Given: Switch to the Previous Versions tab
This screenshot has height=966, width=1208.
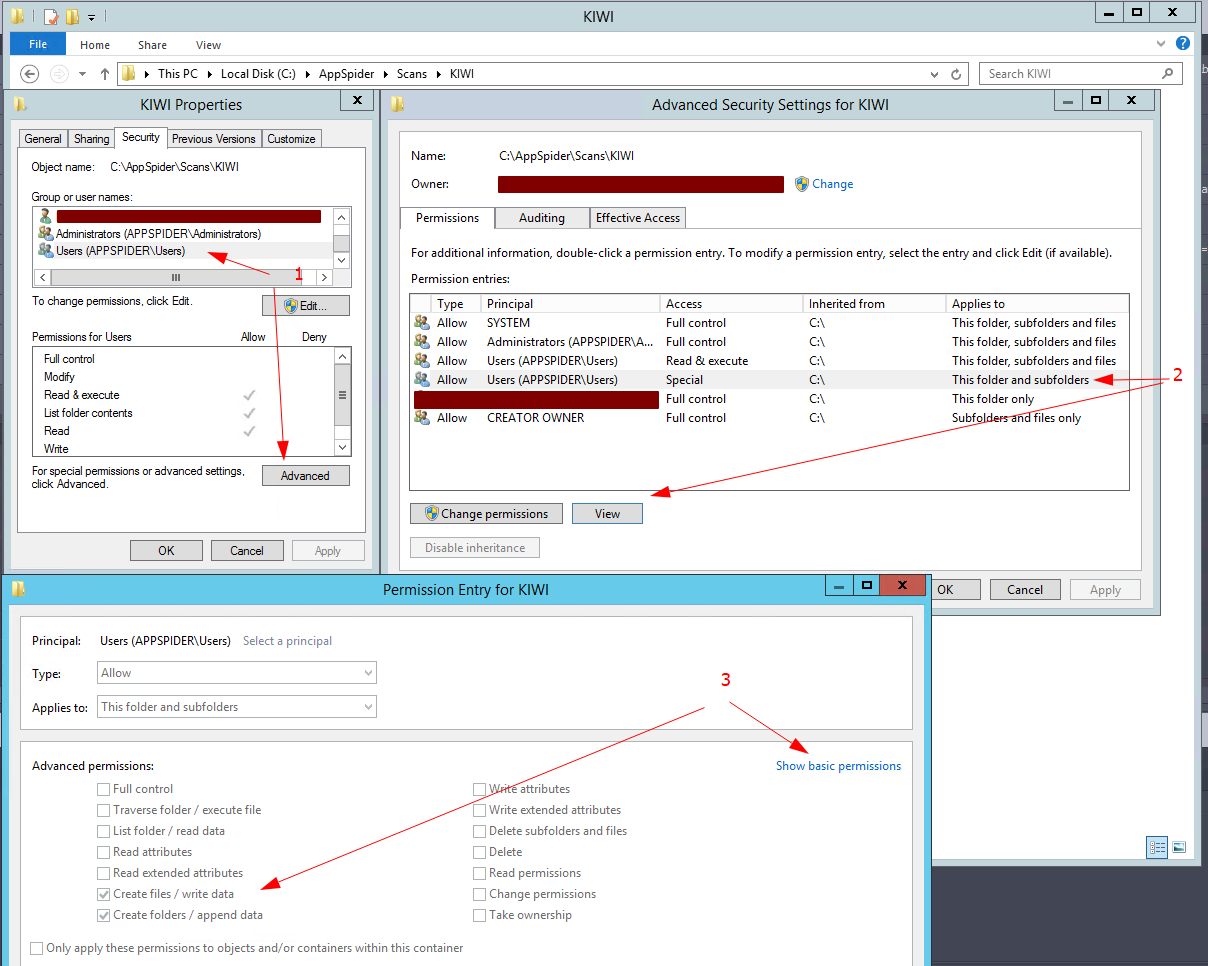Looking at the screenshot, I should 213,139.
